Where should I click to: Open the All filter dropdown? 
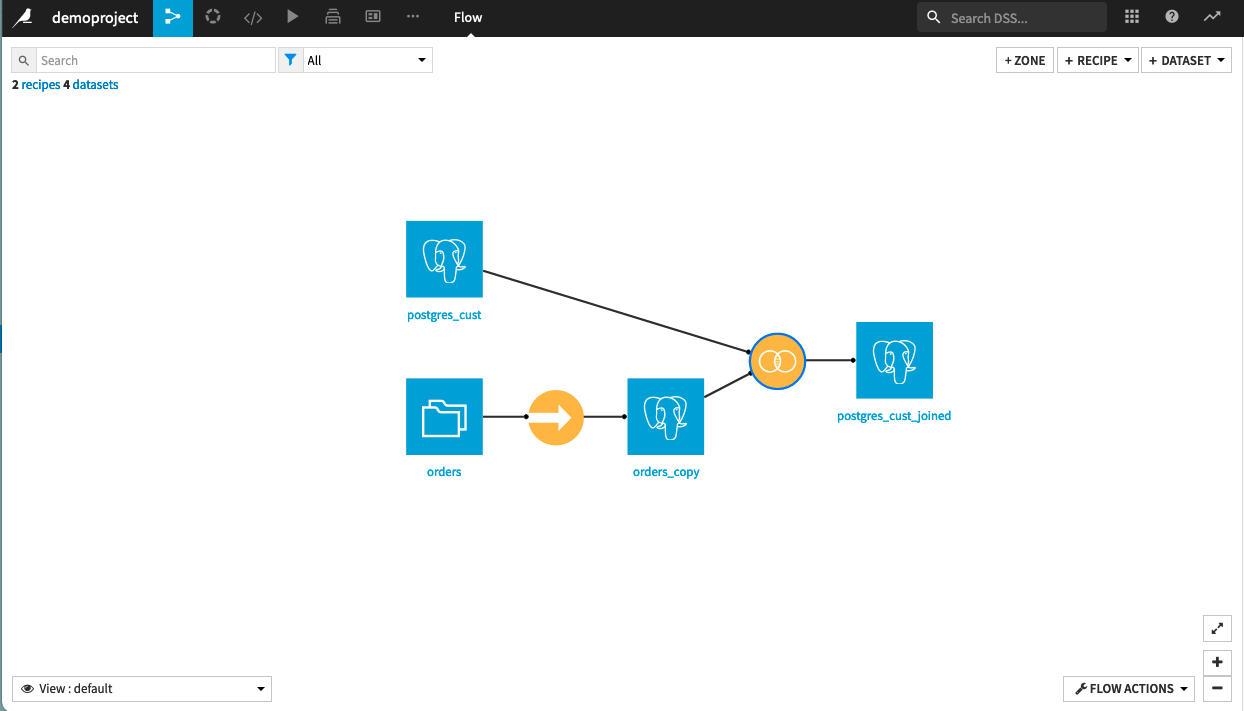click(368, 60)
